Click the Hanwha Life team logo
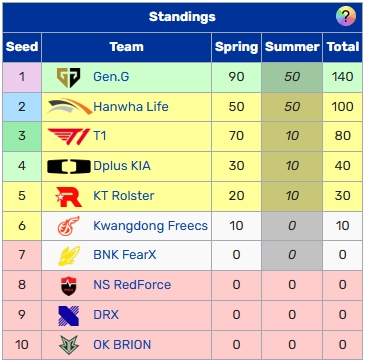This screenshot has width=366, height=363. 68,107
